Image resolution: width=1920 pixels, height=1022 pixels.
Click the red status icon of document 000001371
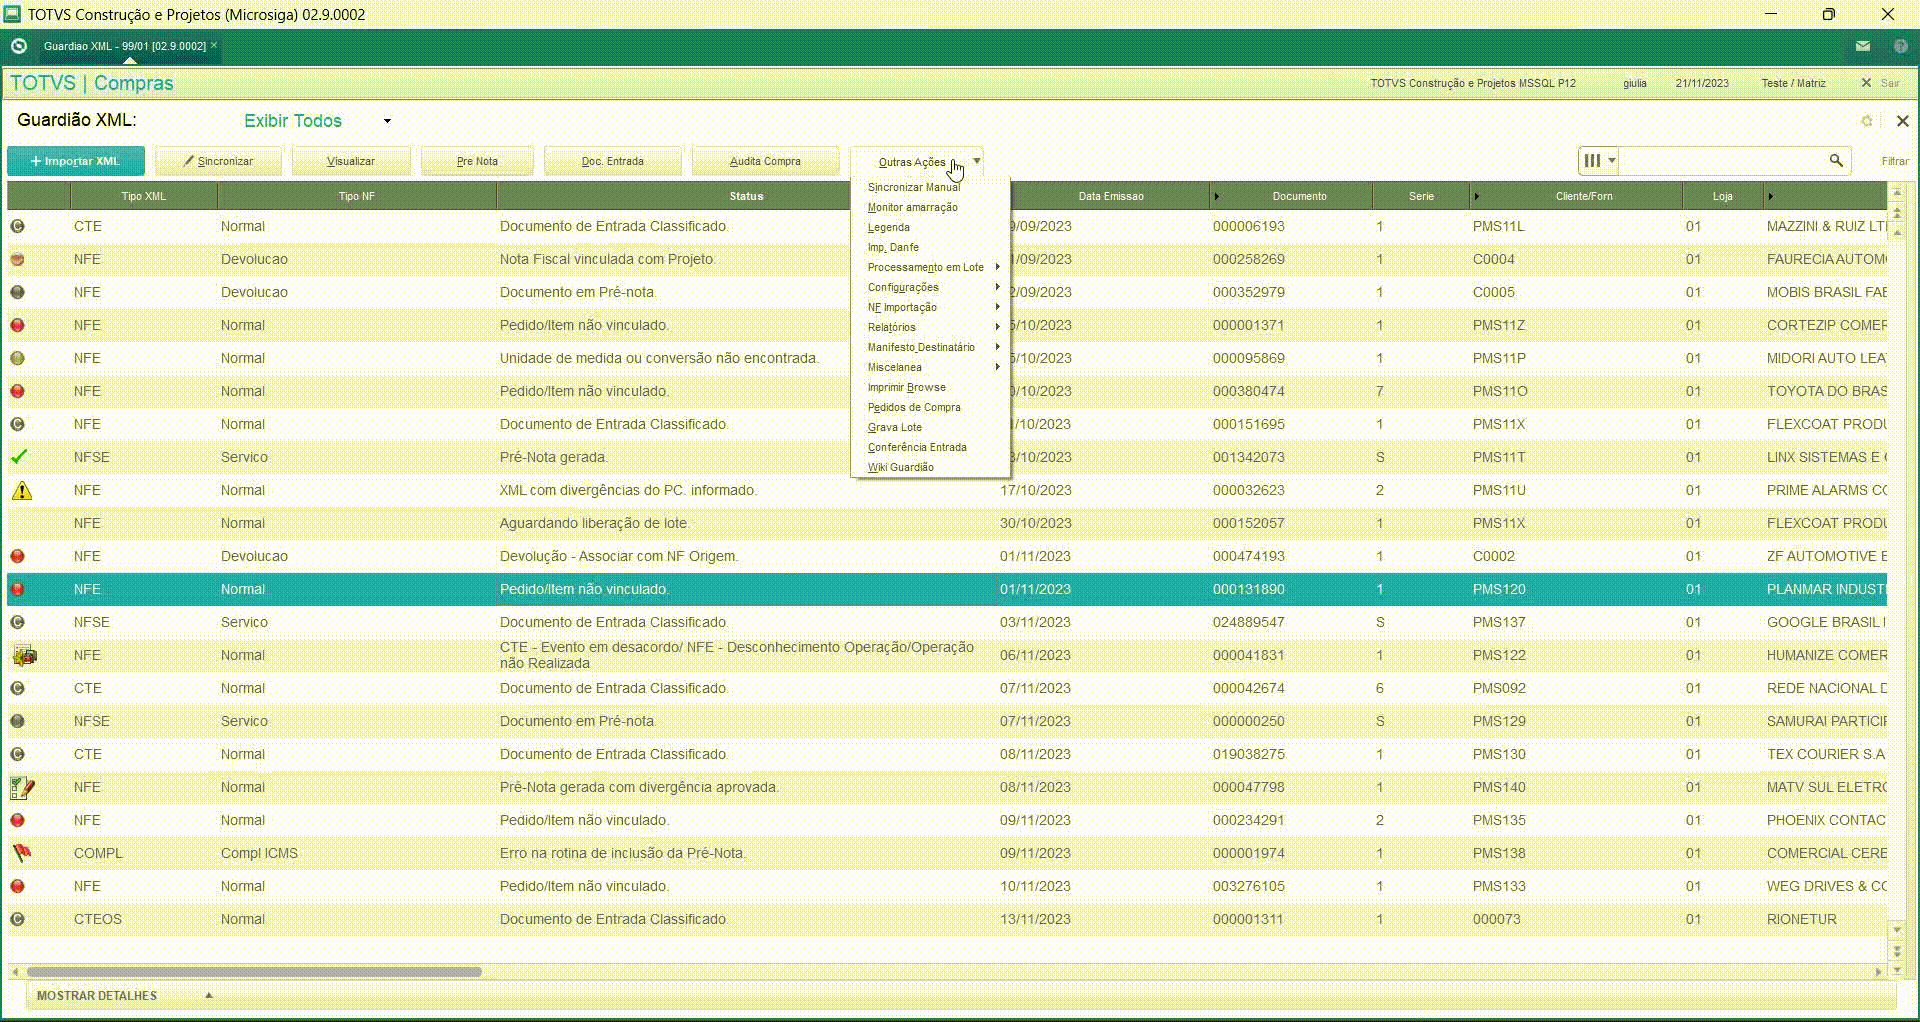pyautogui.click(x=17, y=325)
